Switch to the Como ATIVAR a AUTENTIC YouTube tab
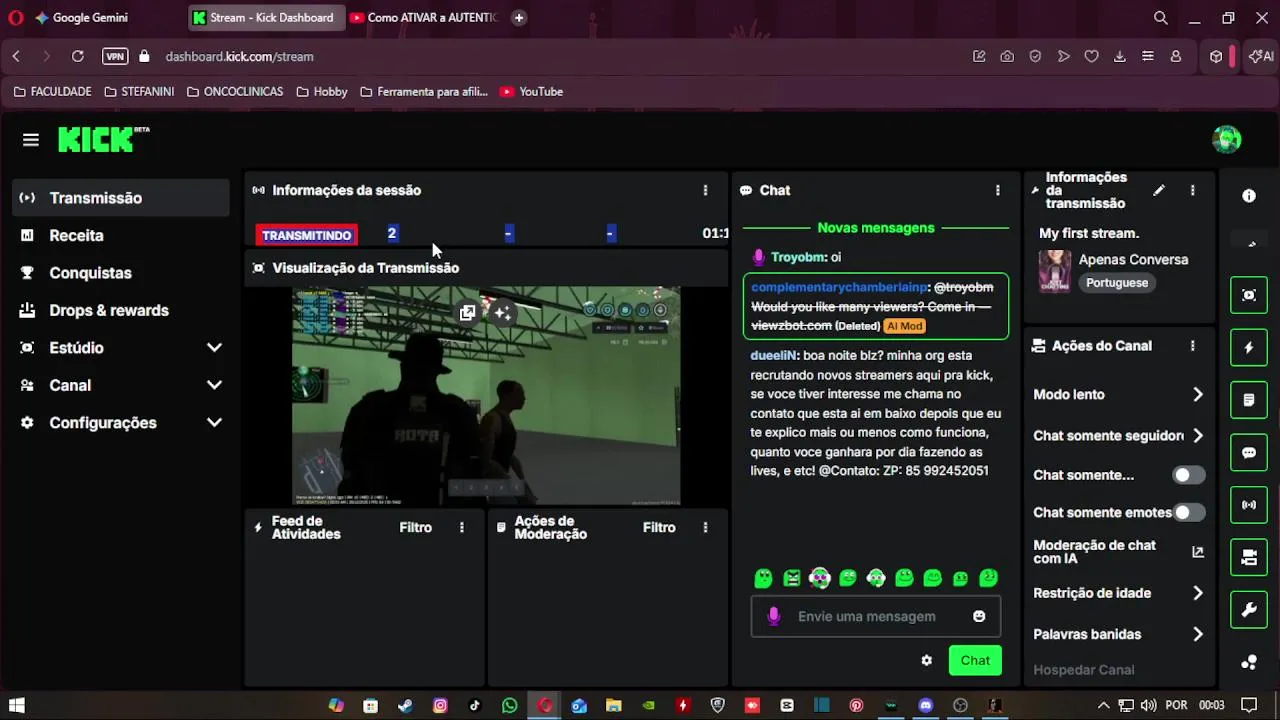This screenshot has height=720, width=1280. pos(424,18)
